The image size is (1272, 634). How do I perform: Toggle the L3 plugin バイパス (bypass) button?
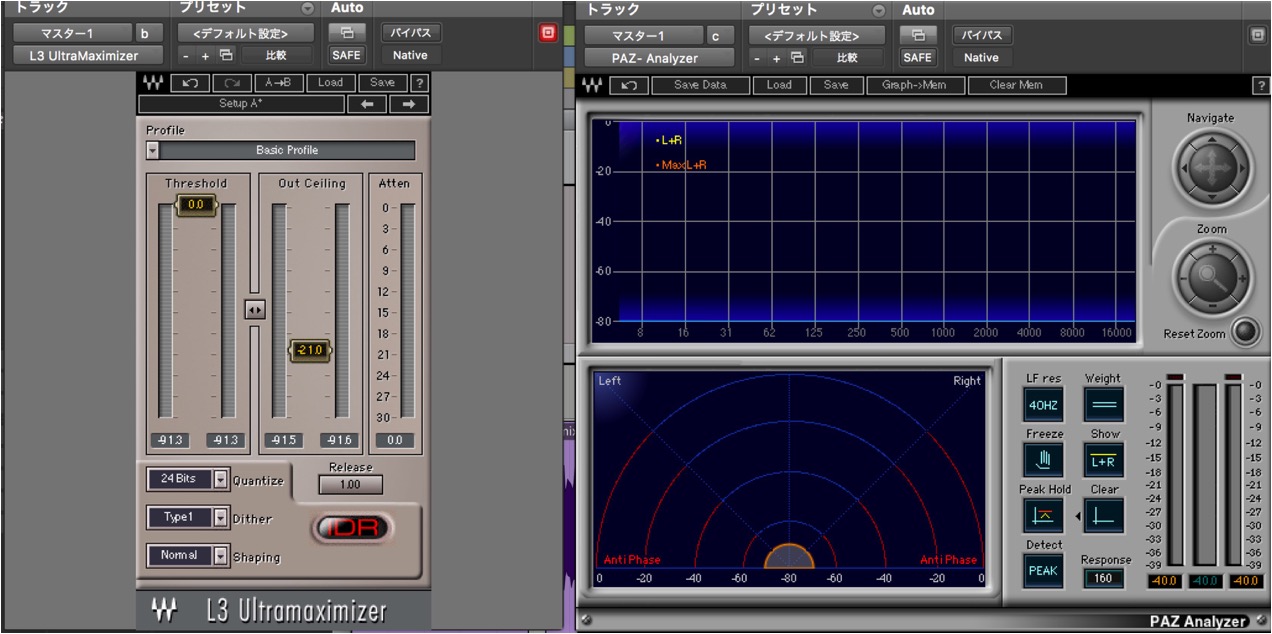coord(409,33)
